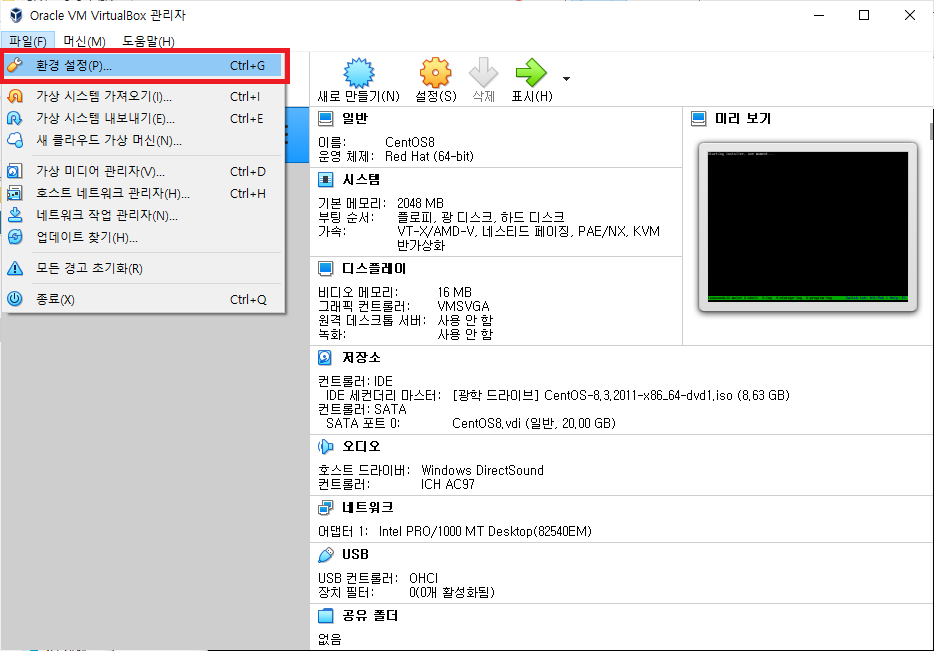The height and width of the screenshot is (651, 934).
Task: Click the warning triangle icon beside 모든 경고 초기화
Action: tap(15, 268)
